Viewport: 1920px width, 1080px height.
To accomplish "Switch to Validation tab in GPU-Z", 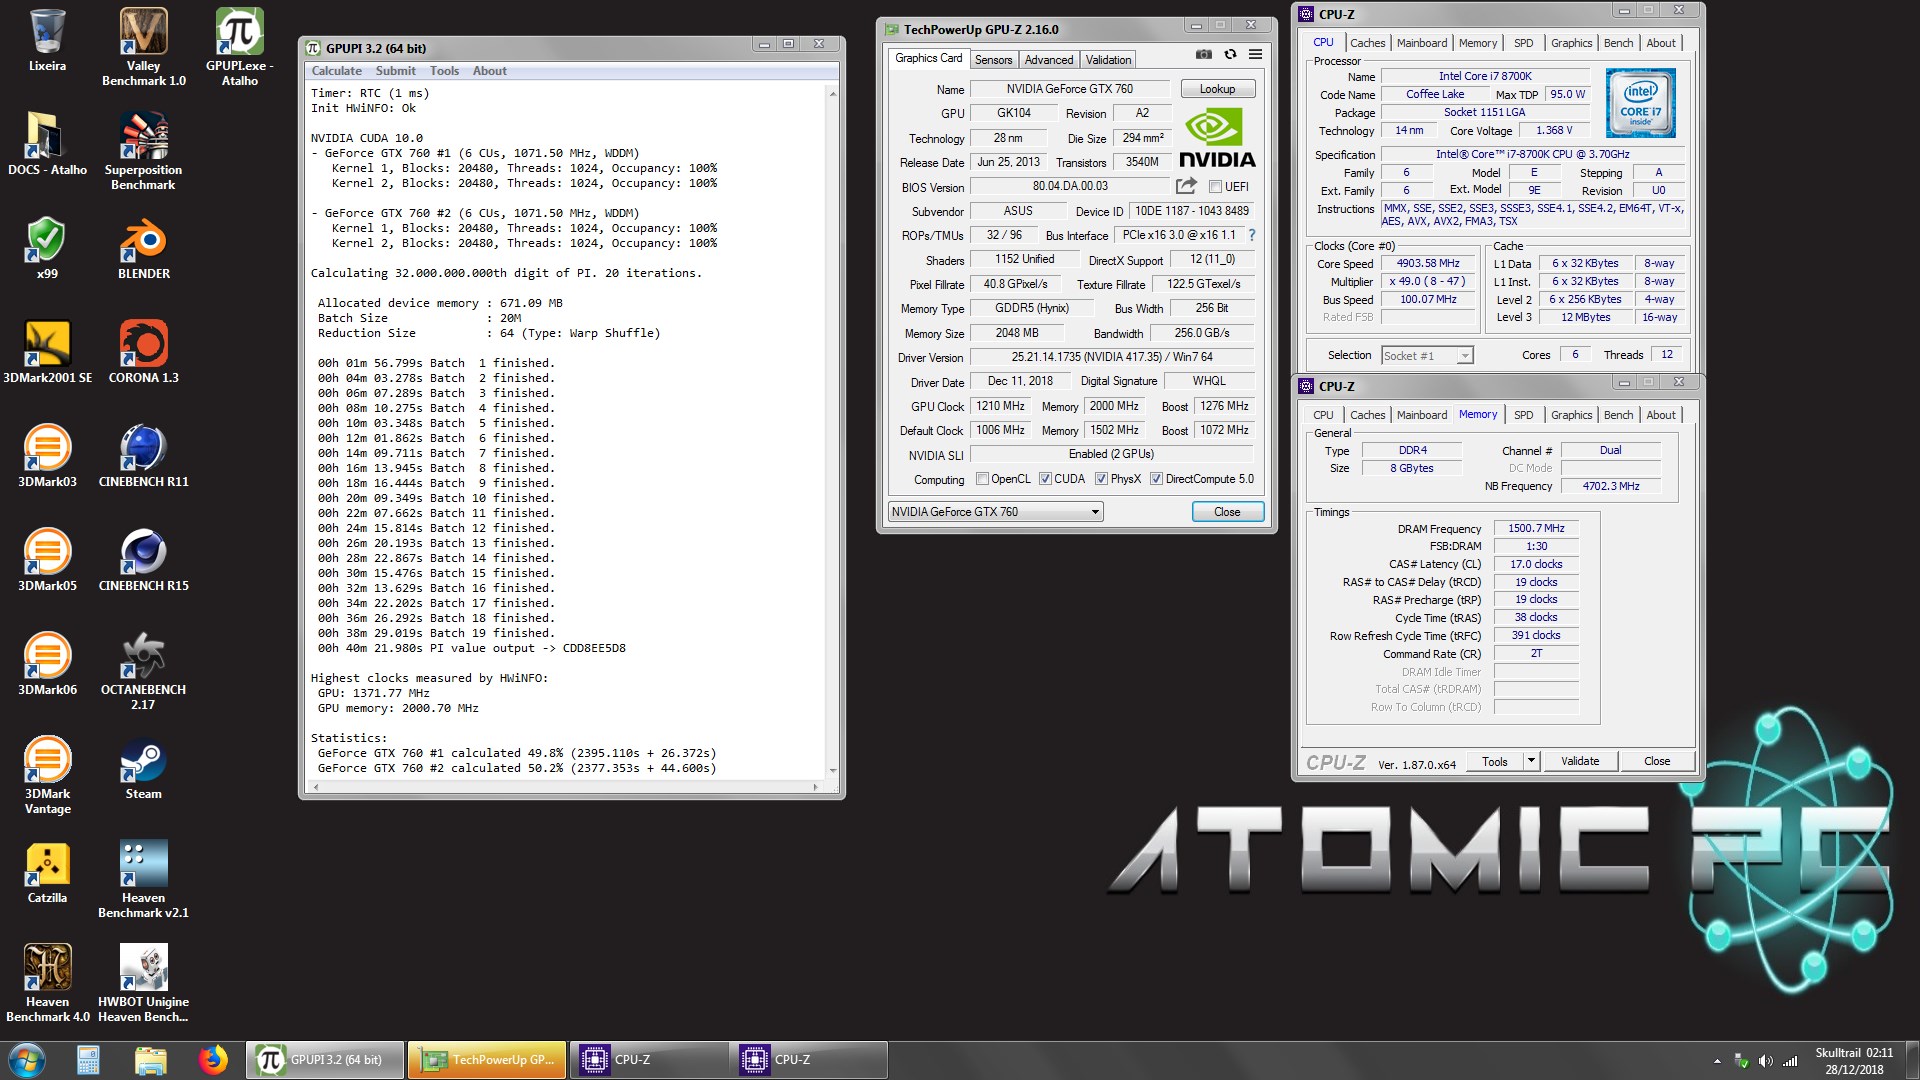I will pos(1108,60).
